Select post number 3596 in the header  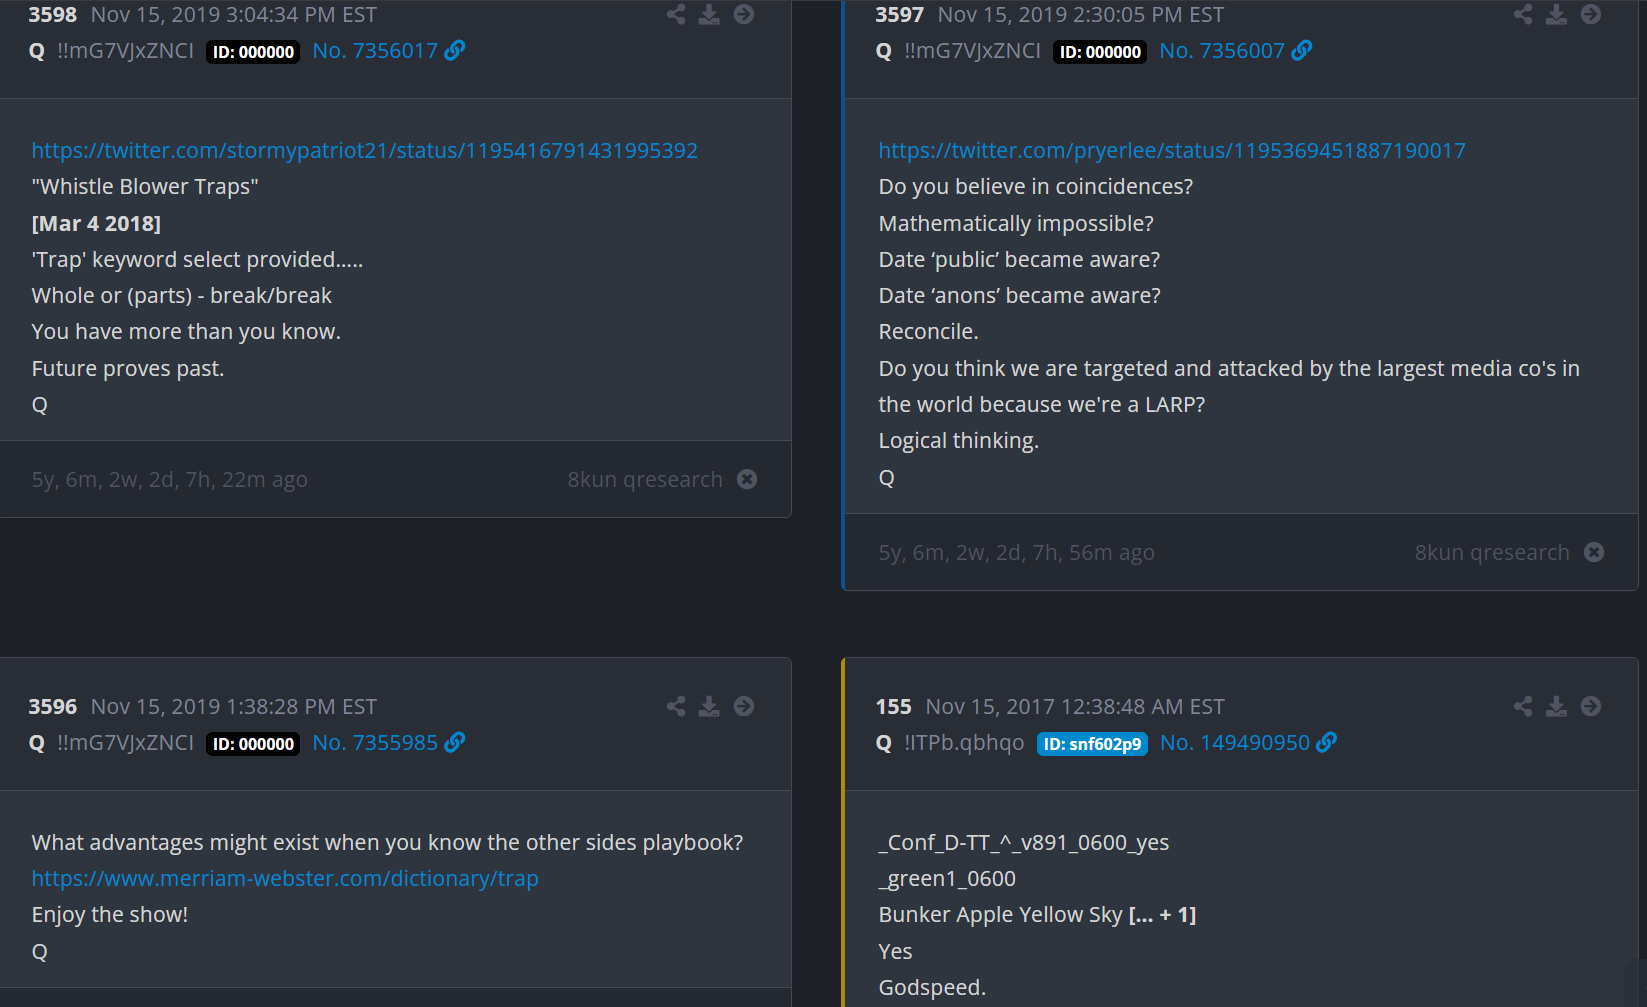[53, 706]
